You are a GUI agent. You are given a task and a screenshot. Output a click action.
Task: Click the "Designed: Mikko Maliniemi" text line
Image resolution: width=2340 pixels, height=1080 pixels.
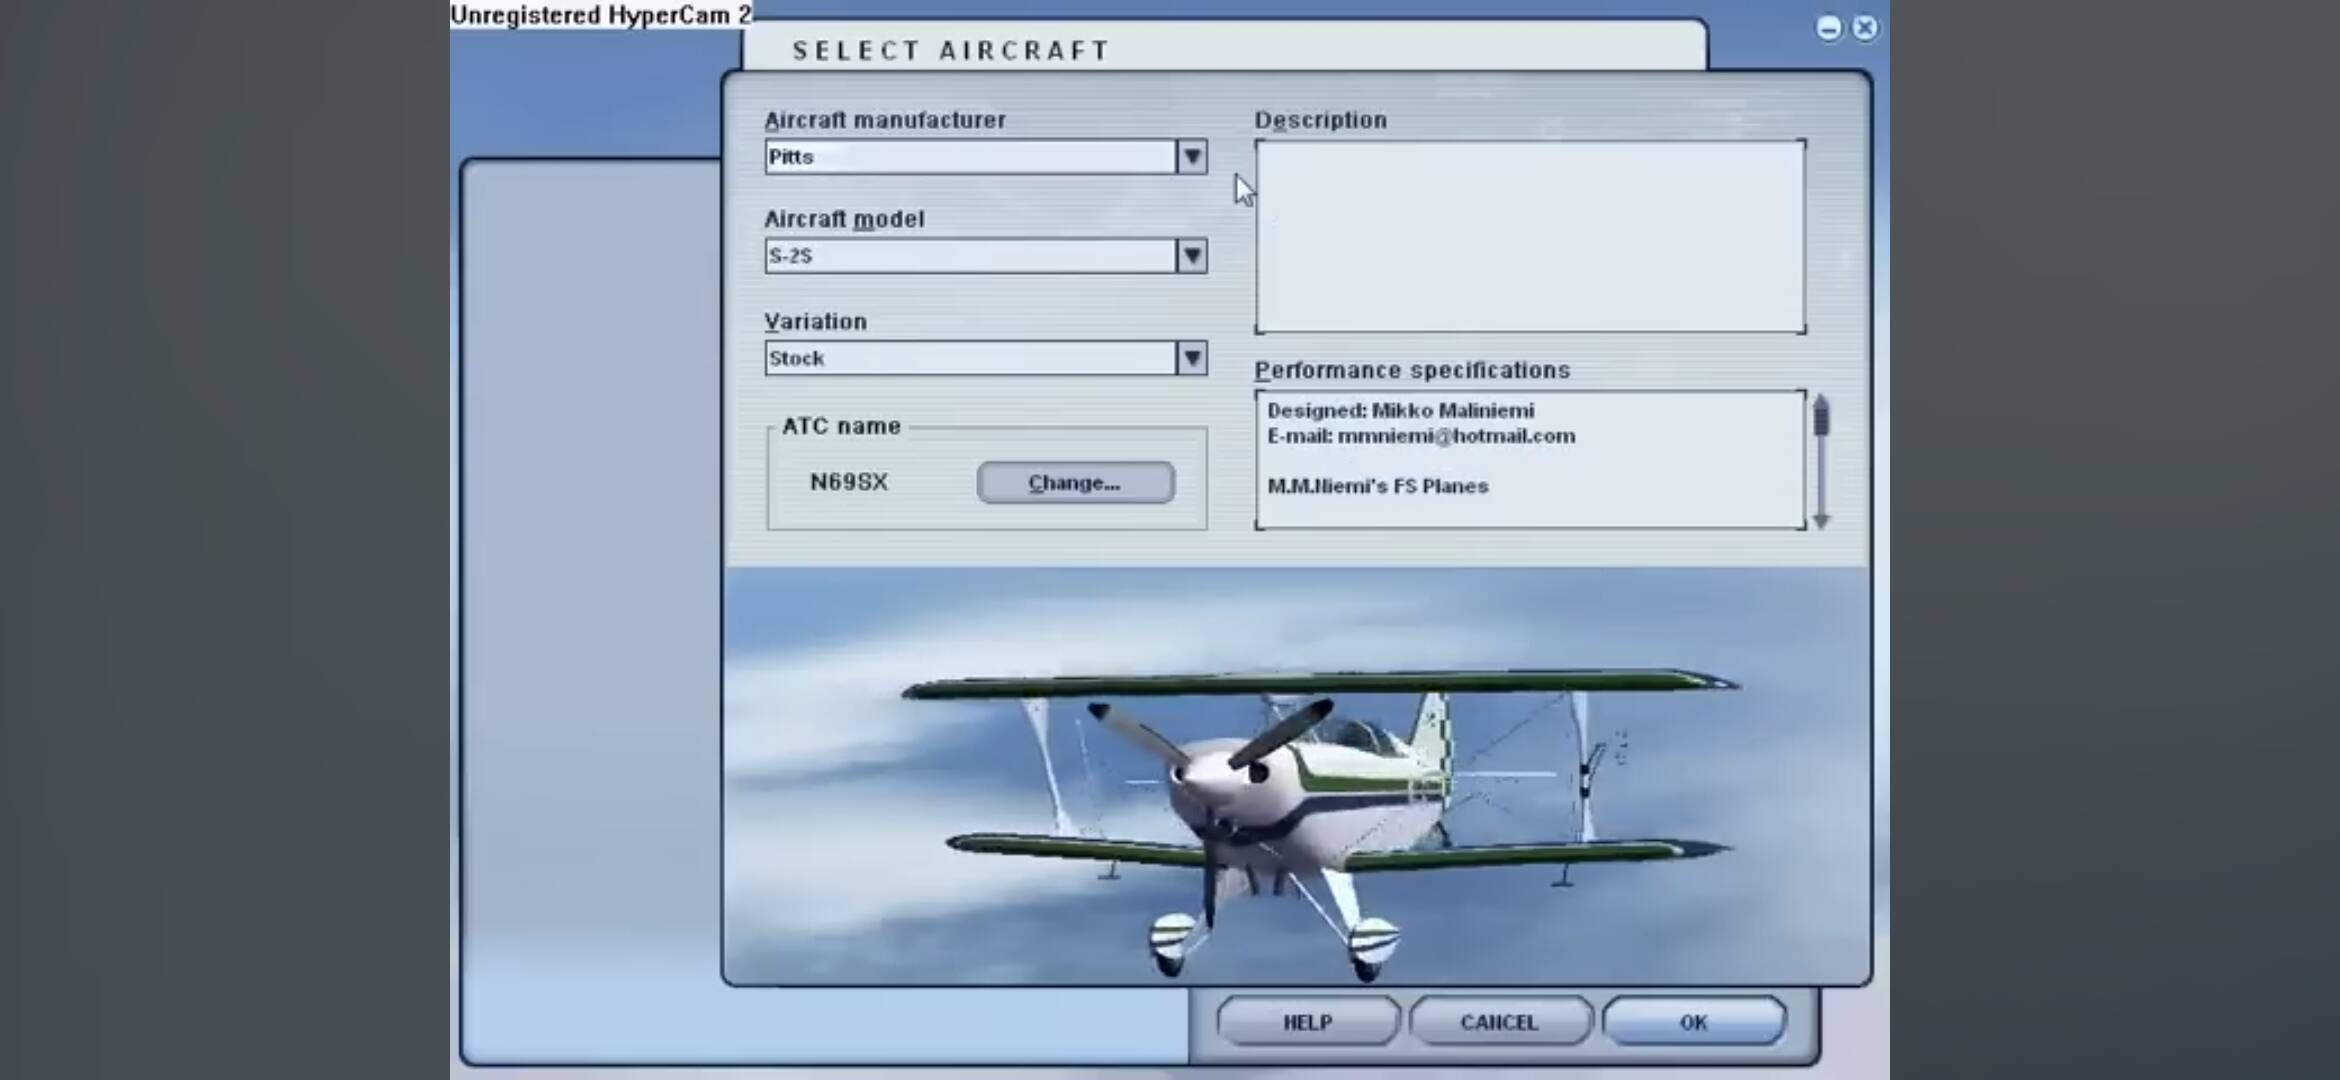click(x=1400, y=411)
